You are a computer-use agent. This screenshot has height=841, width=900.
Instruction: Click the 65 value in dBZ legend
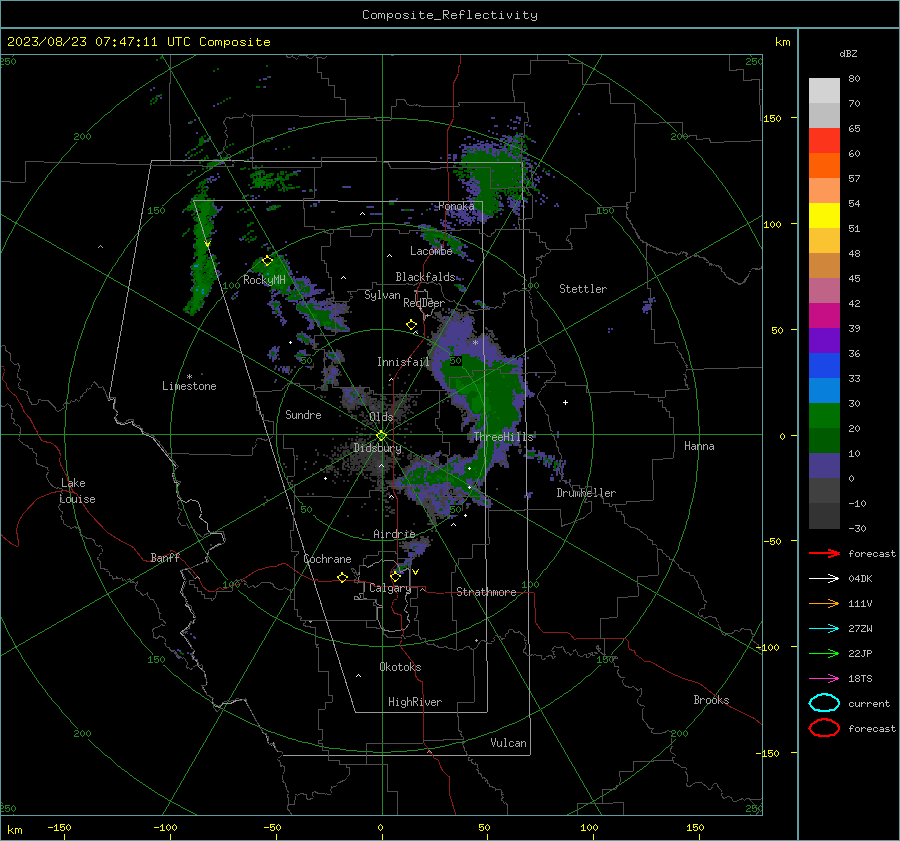click(854, 129)
